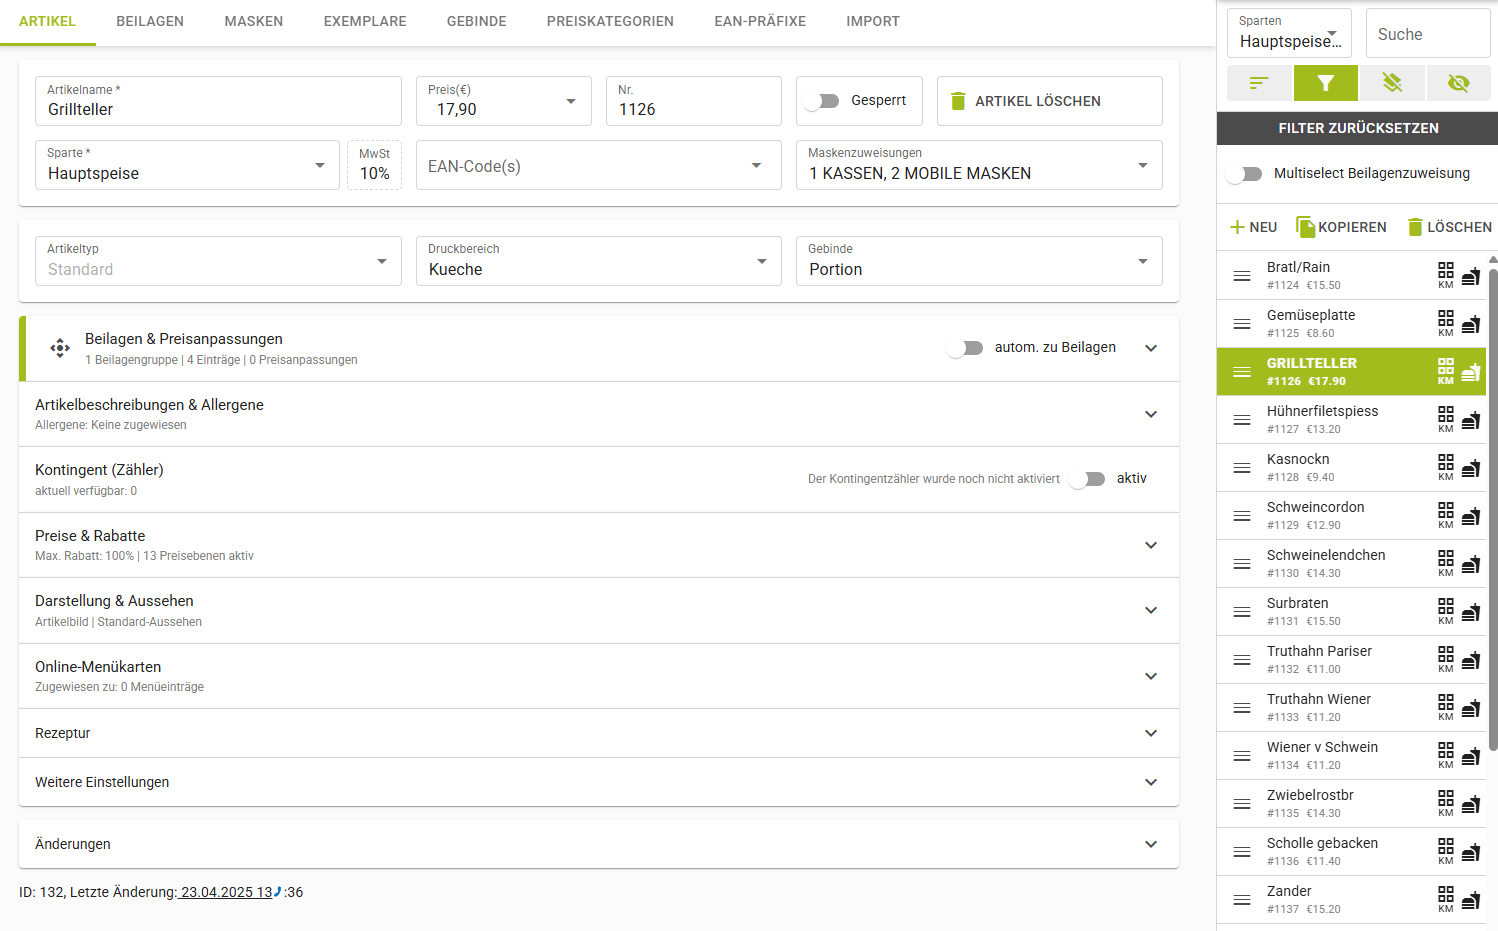Enable Multiselect Beilagenzuweisung switch
The image size is (1498, 931).
click(1245, 174)
